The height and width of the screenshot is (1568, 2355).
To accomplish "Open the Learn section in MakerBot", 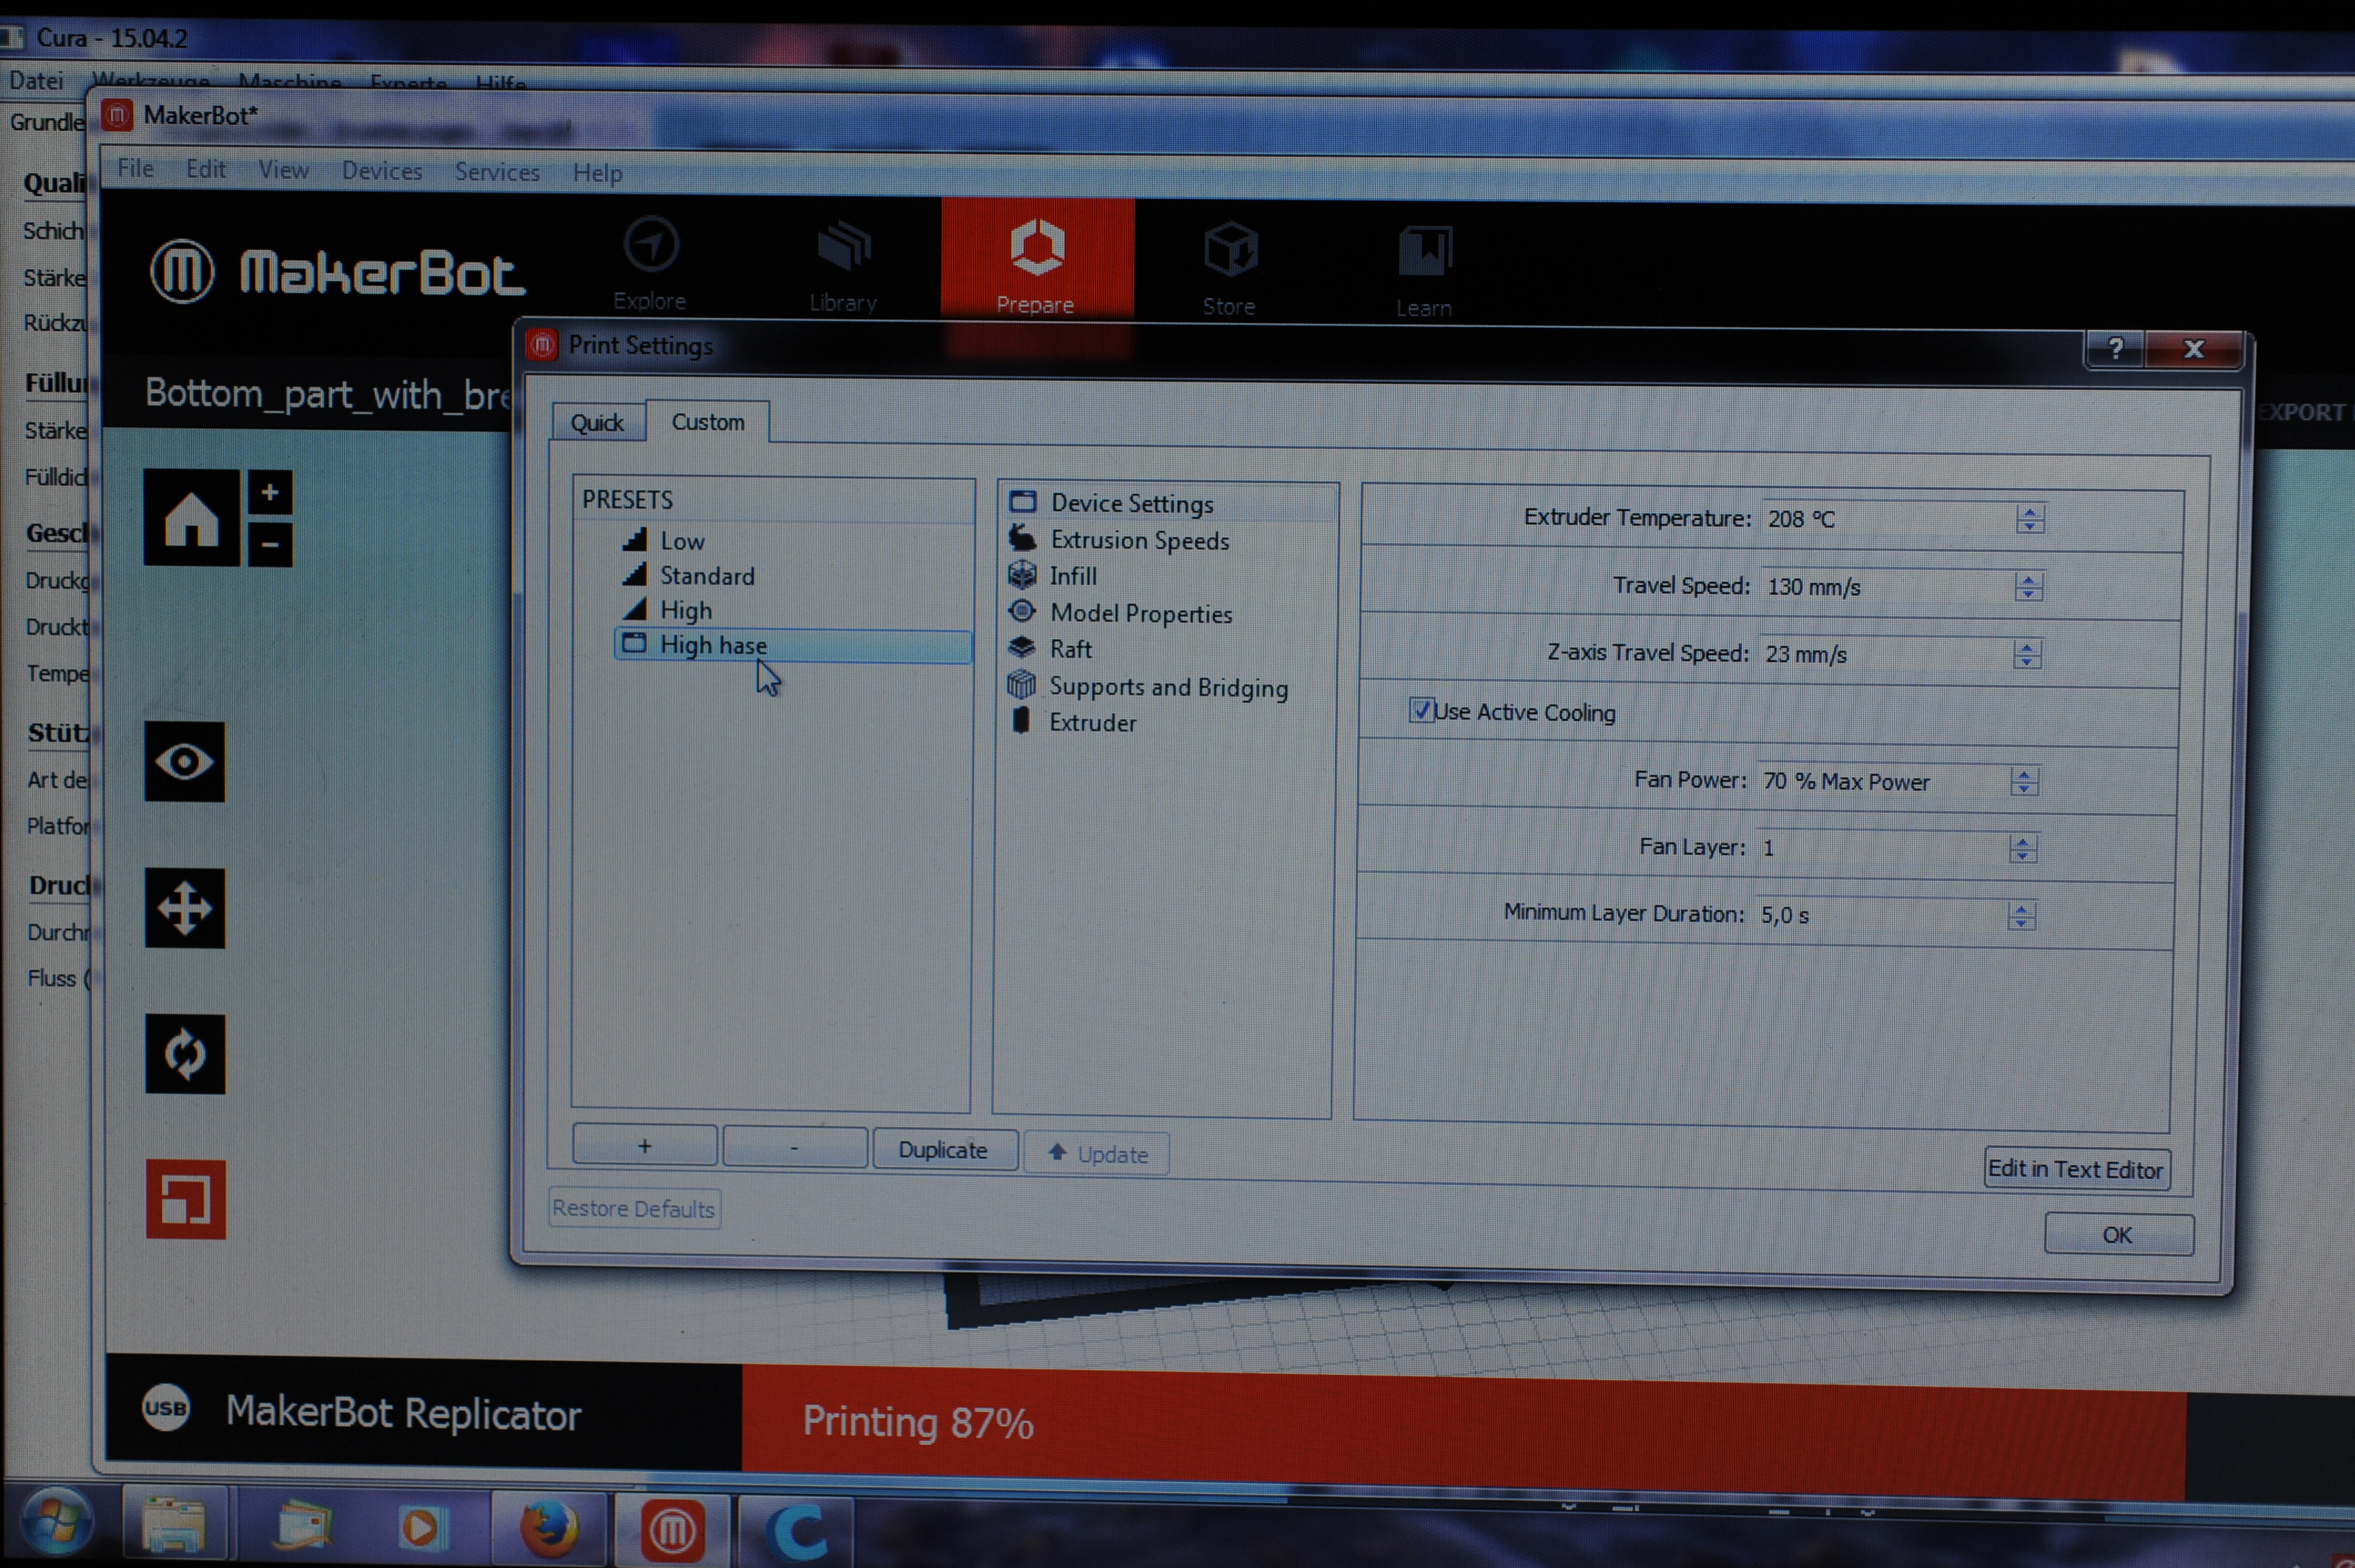I will (1424, 270).
